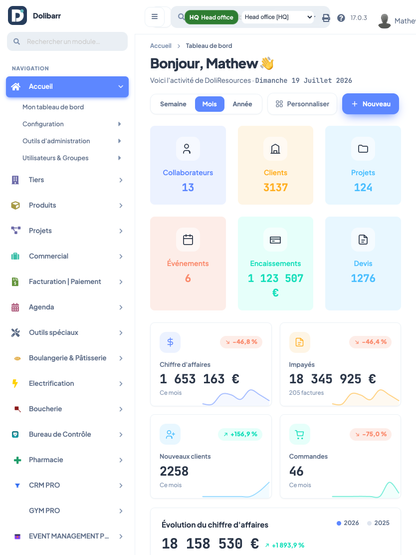Expand the Commercial menu chevron
This screenshot has height=555, width=416.
click(x=121, y=256)
